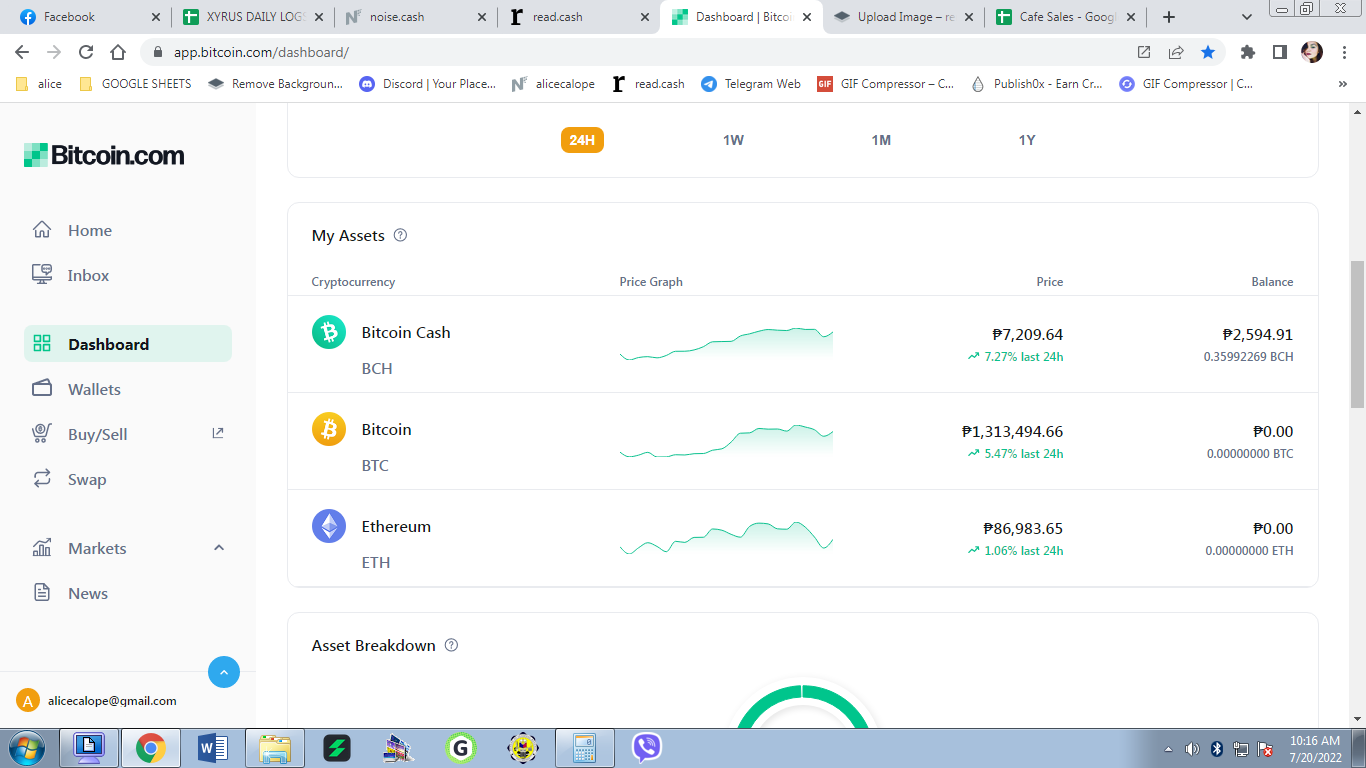
Task: Click the Buy/Sell external link icon
Action: (x=218, y=433)
